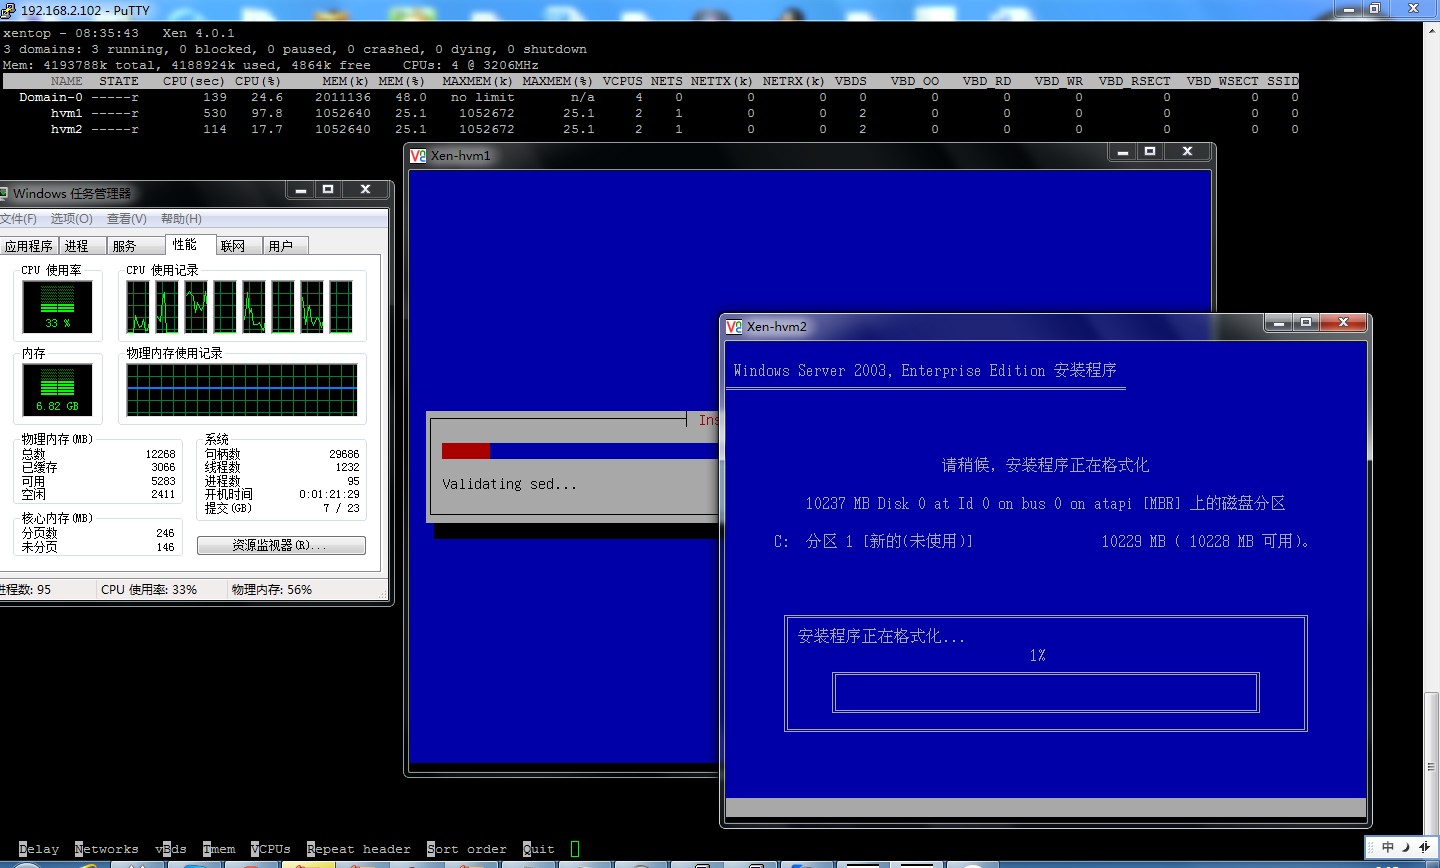Click Networks option in xentop footer
The width and height of the screenshot is (1440, 868).
click(107, 849)
